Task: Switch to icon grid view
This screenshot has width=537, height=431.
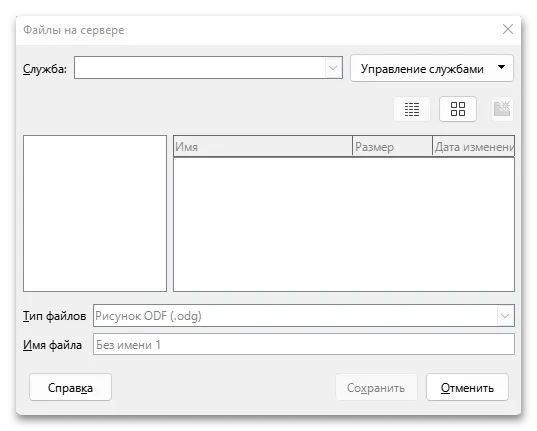Action: pyautogui.click(x=458, y=109)
